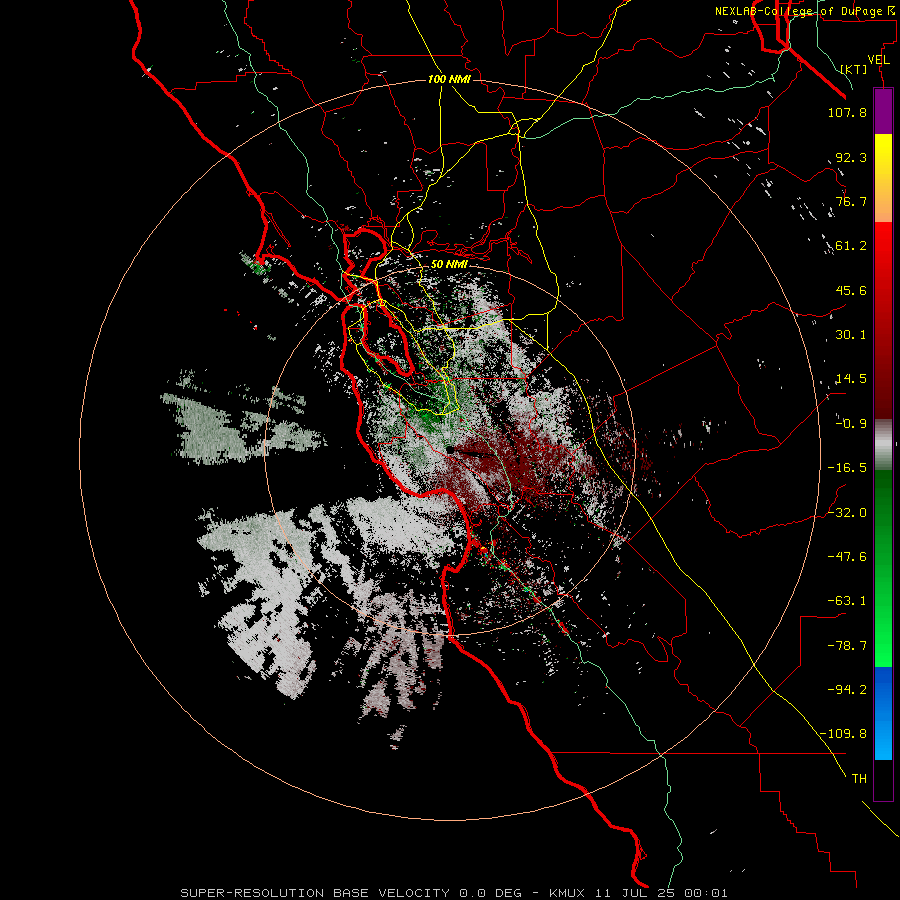The height and width of the screenshot is (900, 900).
Task: Click the -63.1 legend value
Action: 847,600
